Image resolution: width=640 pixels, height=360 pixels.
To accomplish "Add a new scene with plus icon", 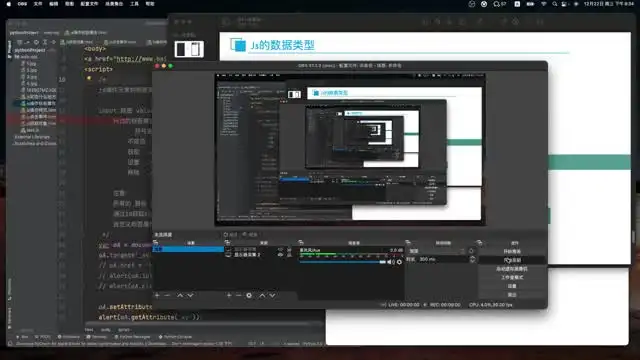I will (x=157, y=295).
